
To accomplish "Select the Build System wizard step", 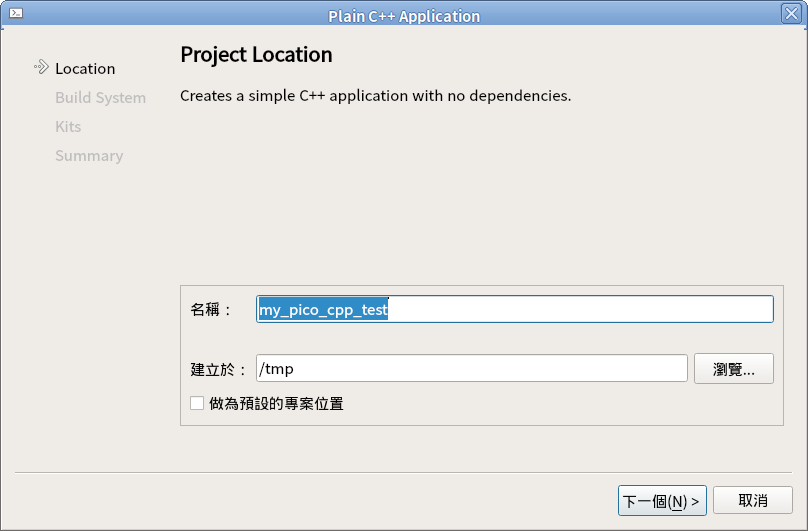I will tap(100, 97).
